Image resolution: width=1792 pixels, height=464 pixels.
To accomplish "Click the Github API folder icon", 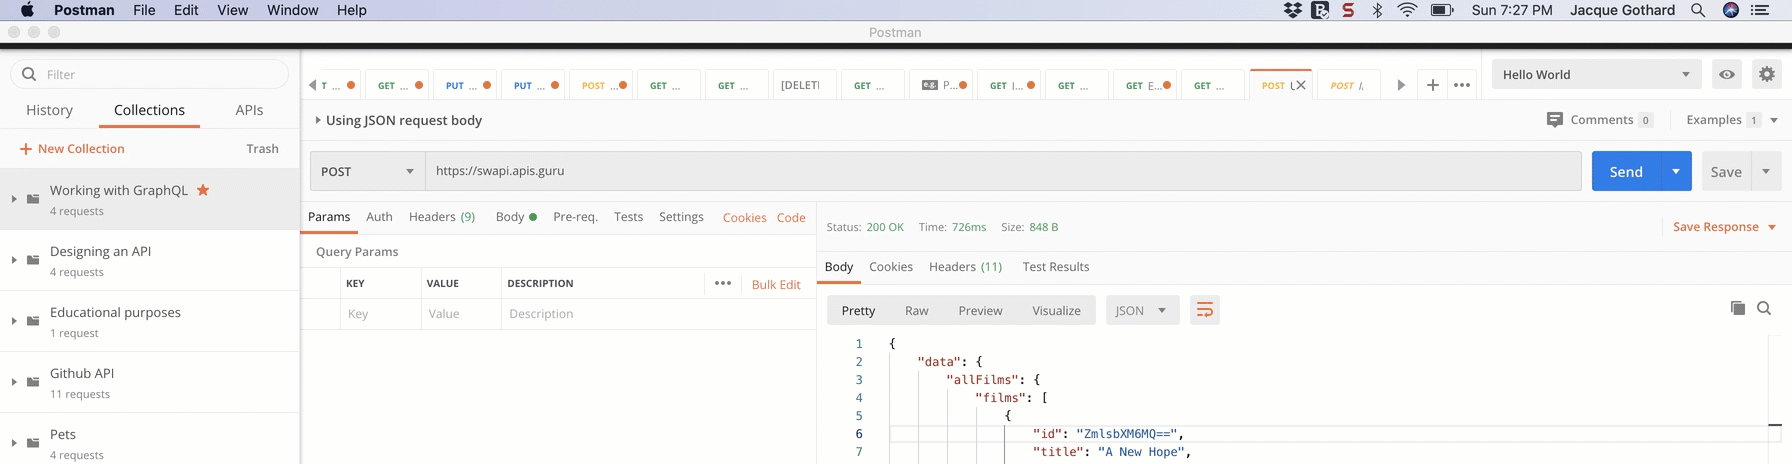I will [33, 381].
